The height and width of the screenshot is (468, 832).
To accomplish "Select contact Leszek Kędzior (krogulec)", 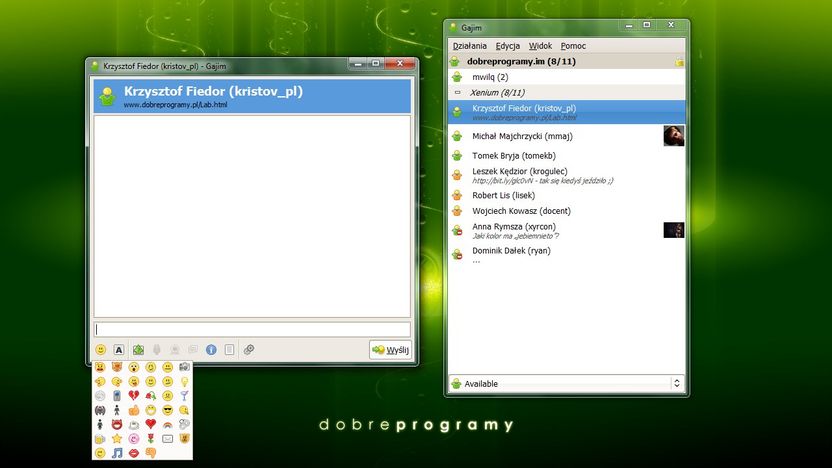I will pos(566,176).
